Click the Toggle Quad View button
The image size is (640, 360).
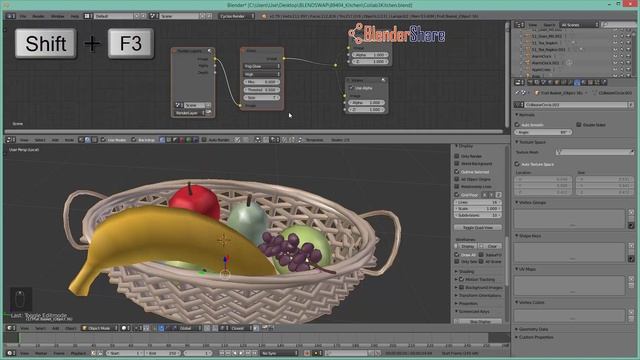click(x=478, y=228)
